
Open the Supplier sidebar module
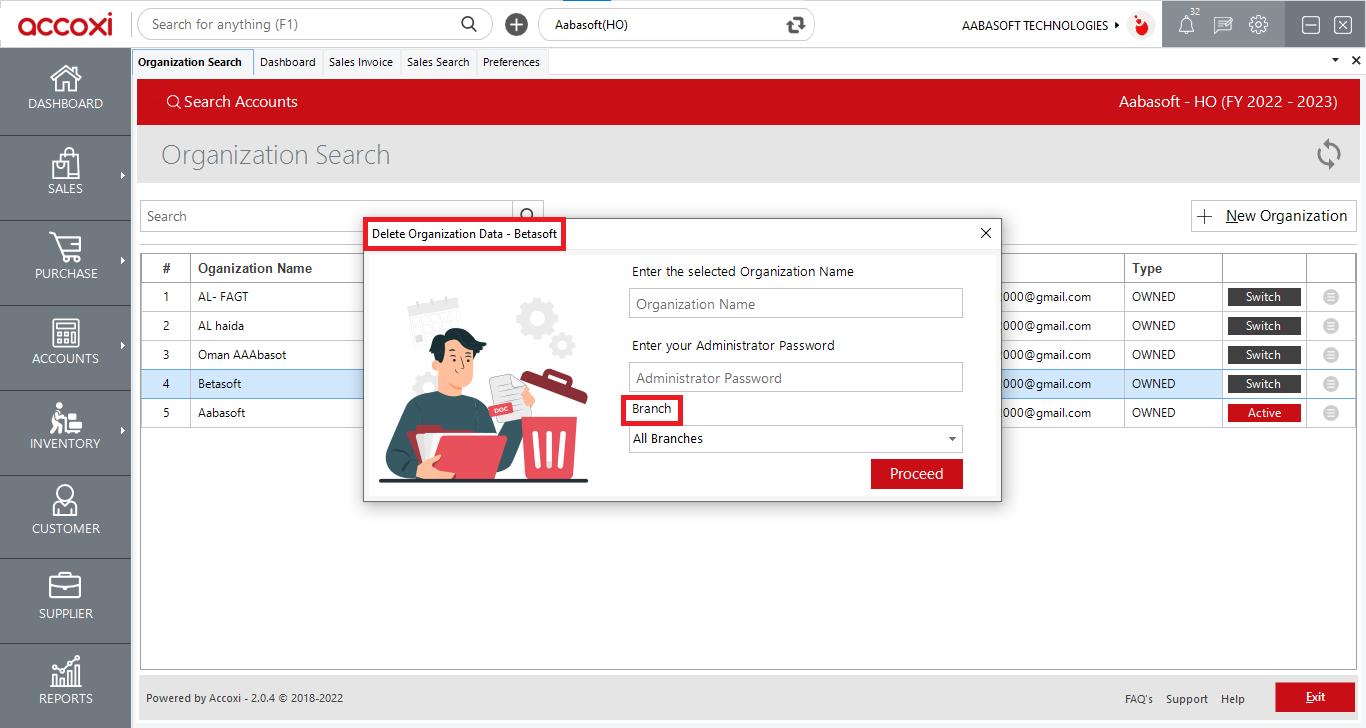65,599
